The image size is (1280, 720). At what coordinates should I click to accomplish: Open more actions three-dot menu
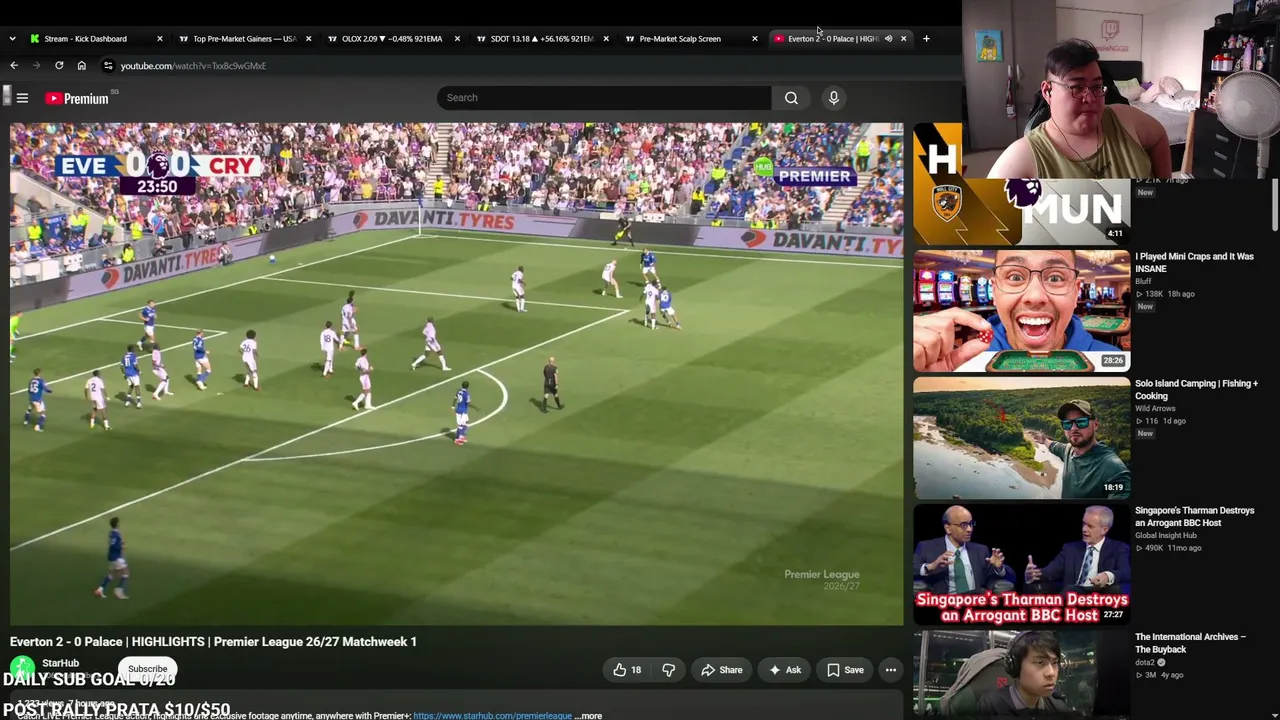[x=890, y=670]
